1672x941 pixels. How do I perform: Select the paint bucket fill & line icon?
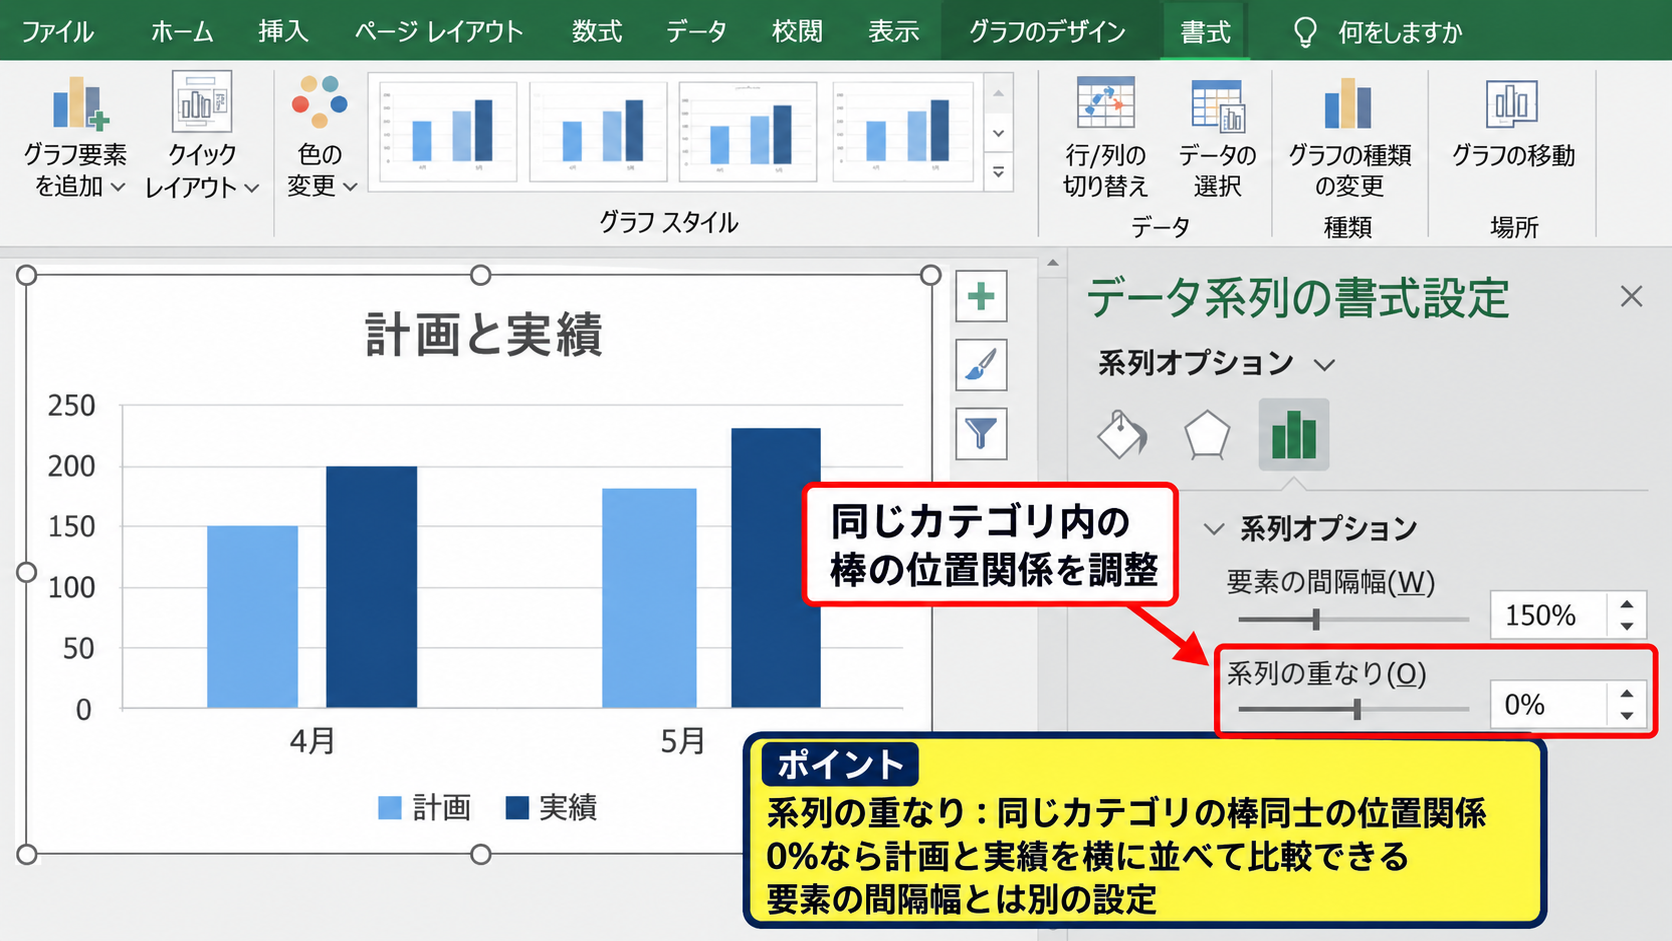(1122, 435)
